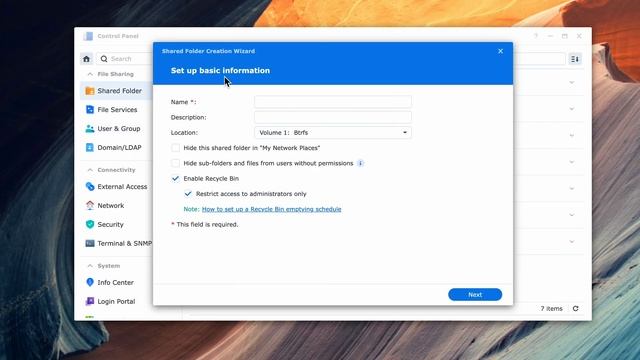Viewport: 640px width, 360px height.
Task: Click the Control Panel window title icon
Action: pyautogui.click(x=88, y=36)
